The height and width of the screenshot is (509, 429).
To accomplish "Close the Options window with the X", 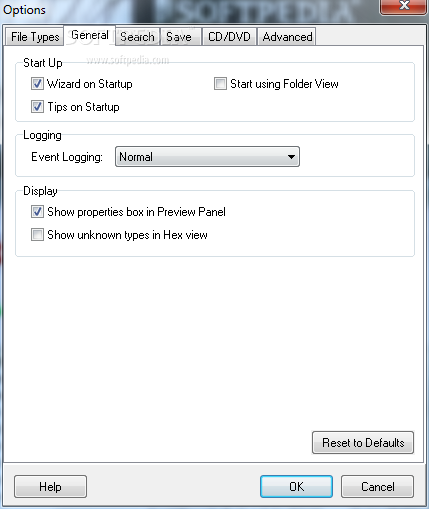I will click(x=404, y=6).
